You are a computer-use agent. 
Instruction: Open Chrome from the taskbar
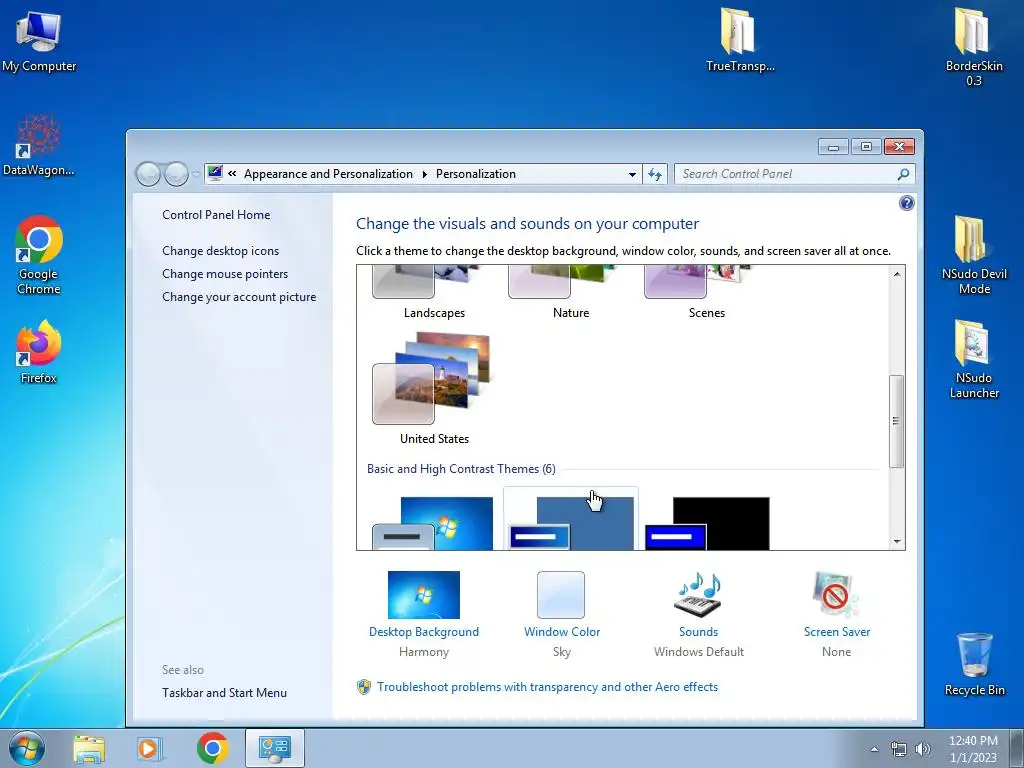click(x=213, y=748)
